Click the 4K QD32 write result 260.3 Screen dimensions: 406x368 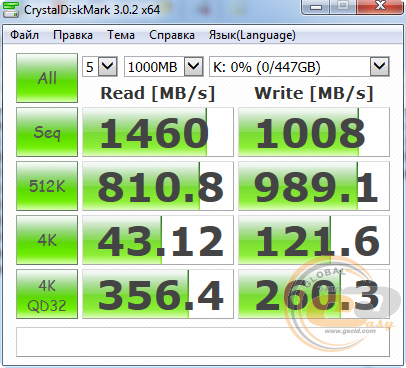[x=314, y=294]
